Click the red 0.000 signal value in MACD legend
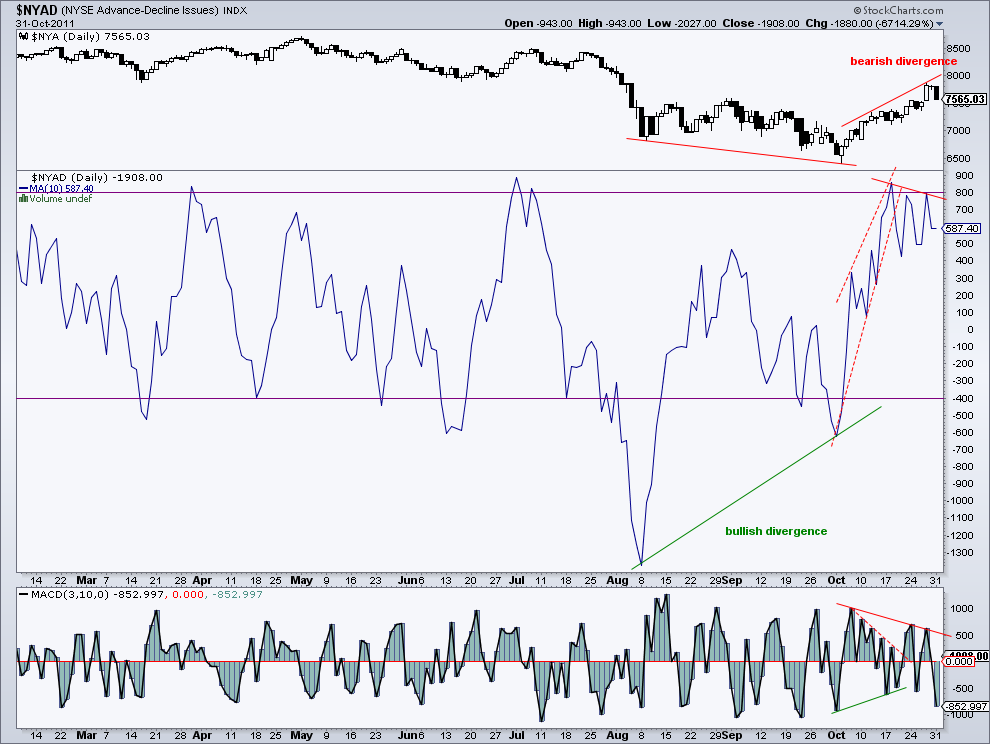Viewport: 990px width, 744px height. [x=189, y=594]
